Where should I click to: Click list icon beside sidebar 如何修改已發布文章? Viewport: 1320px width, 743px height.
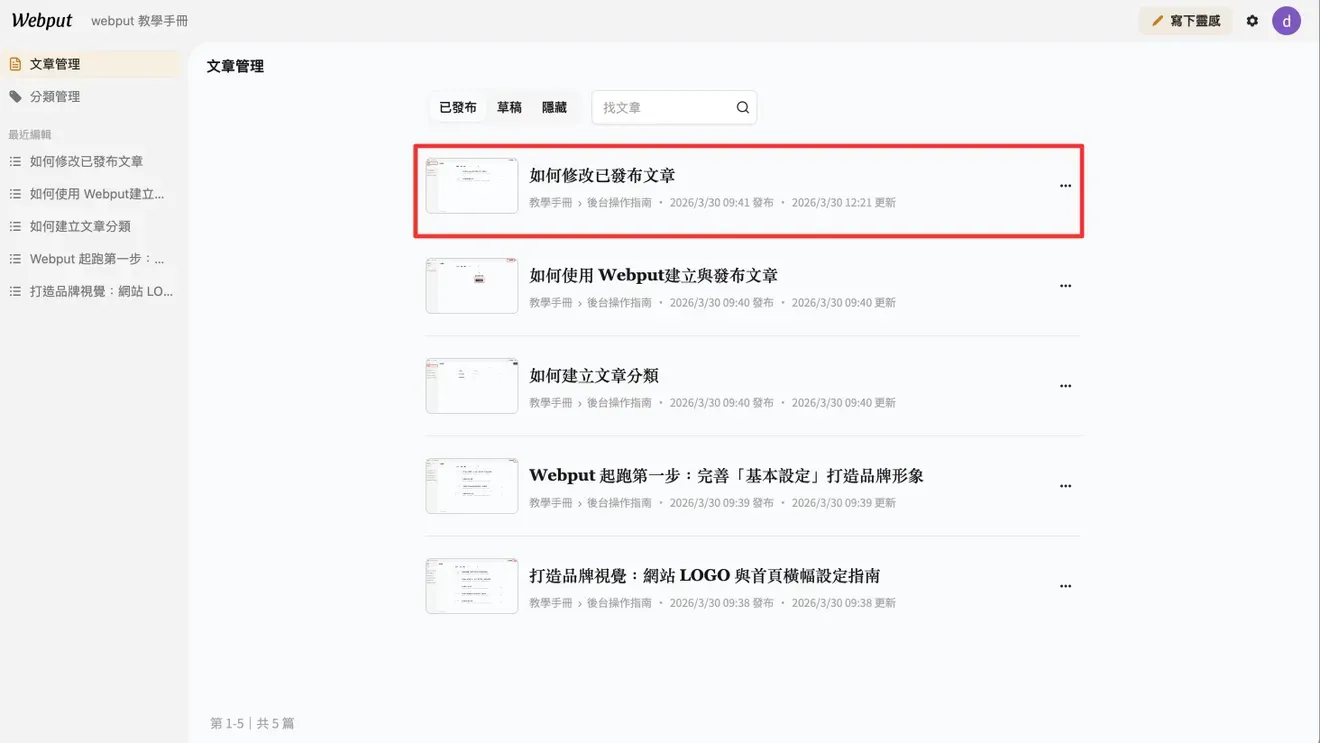pyautogui.click(x=15, y=162)
